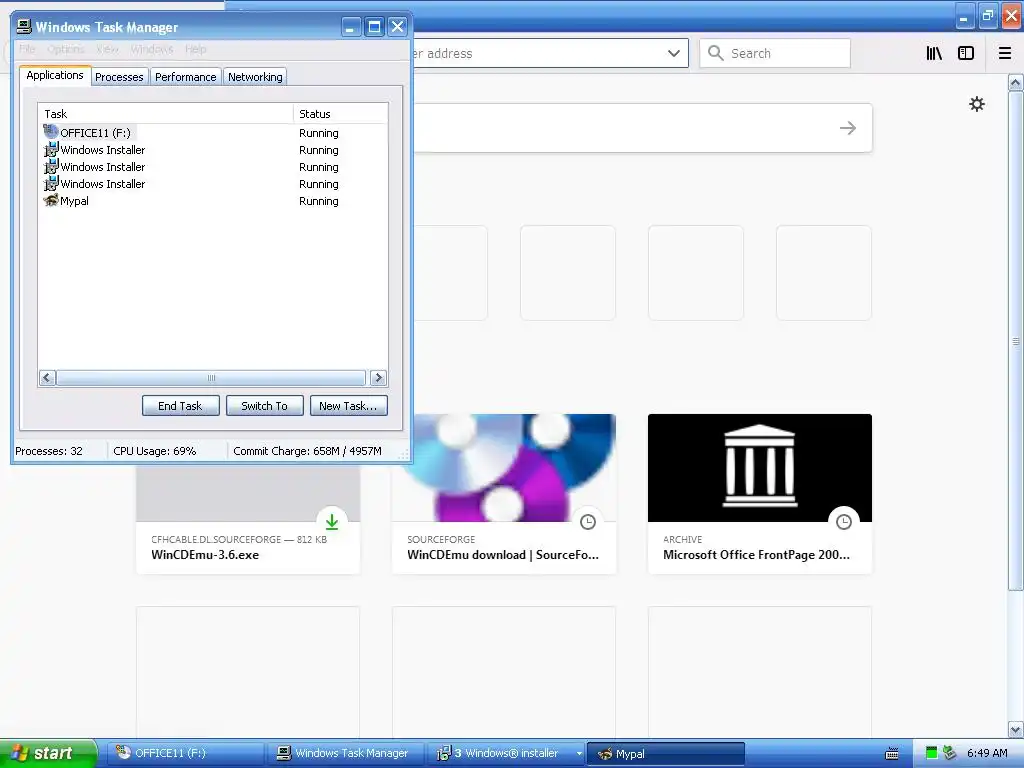Click the Processes: 32 status bar entry
The width and height of the screenshot is (1024, 768).
click(x=49, y=451)
